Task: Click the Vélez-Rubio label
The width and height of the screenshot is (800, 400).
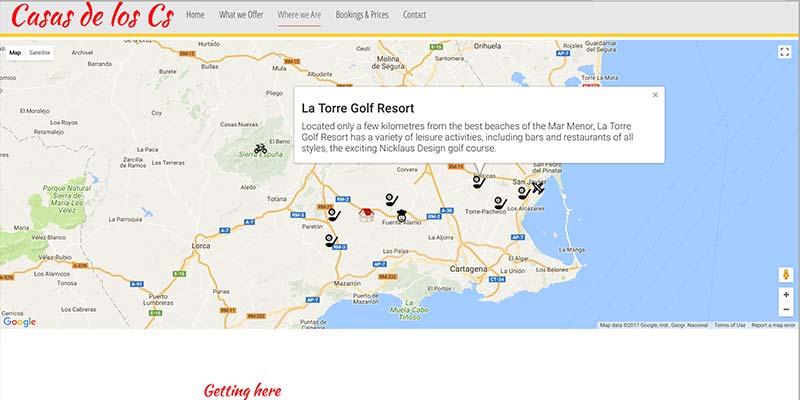Action: pyautogui.click(x=56, y=258)
